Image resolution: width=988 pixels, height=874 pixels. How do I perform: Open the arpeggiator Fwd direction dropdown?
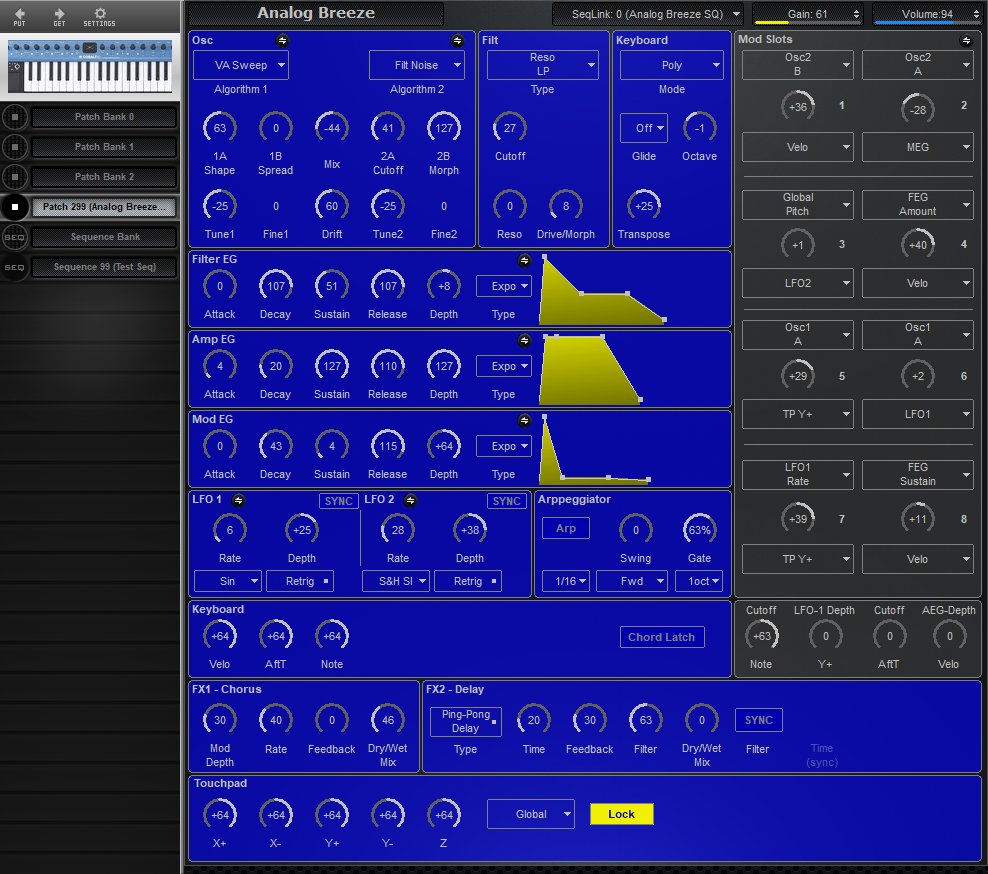632,581
